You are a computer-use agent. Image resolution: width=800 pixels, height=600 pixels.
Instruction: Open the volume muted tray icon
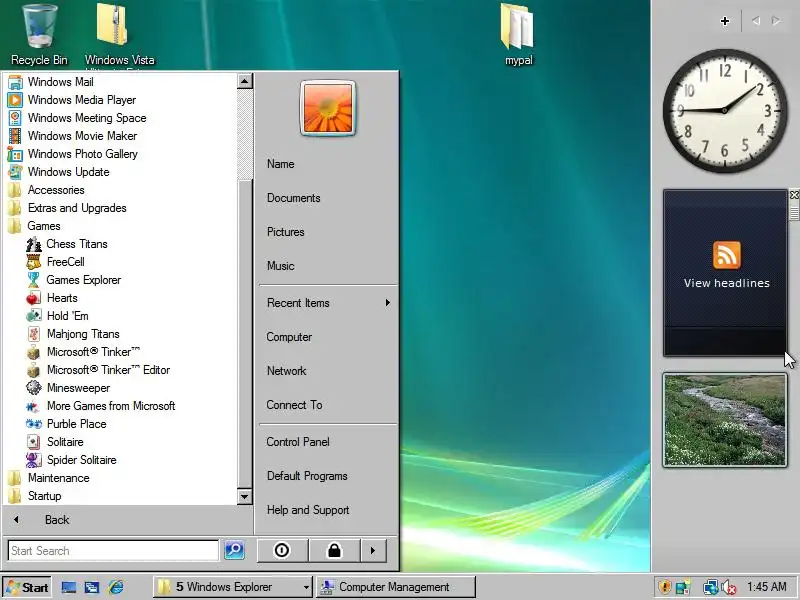point(729,587)
